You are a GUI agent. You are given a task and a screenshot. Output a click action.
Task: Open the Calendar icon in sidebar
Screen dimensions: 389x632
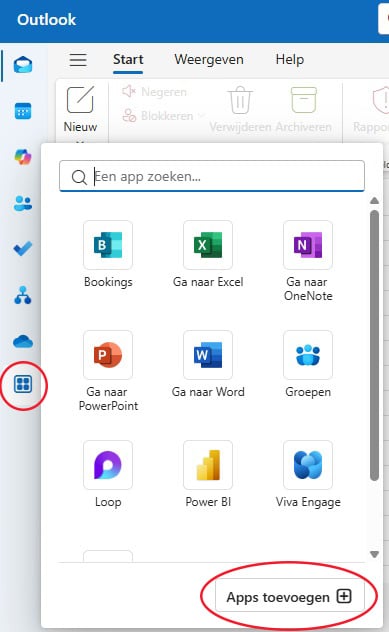coord(23,111)
